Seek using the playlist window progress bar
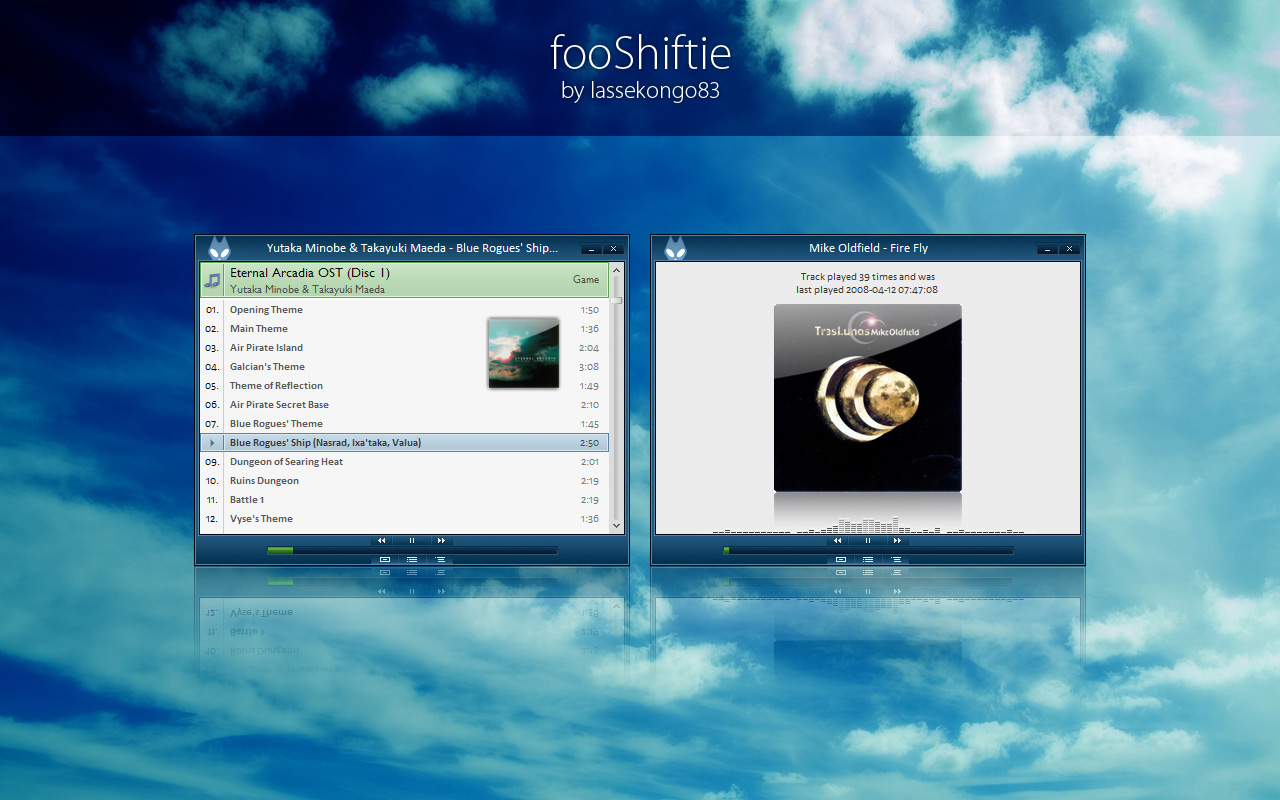The width and height of the screenshot is (1280, 800). click(412, 550)
